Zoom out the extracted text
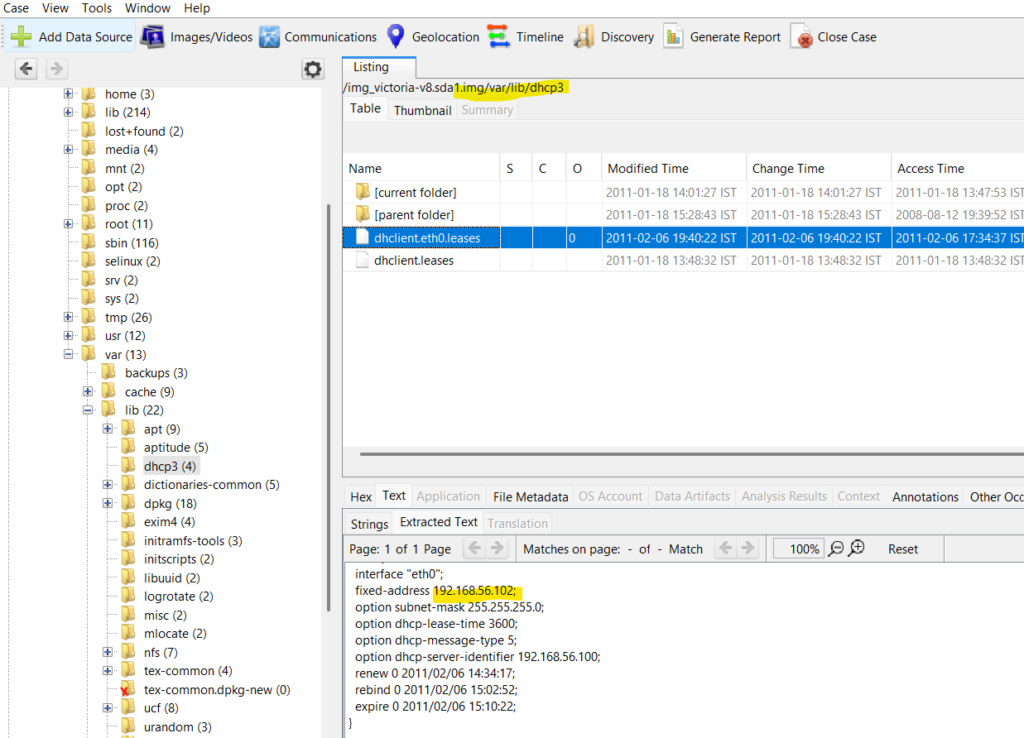 pos(836,549)
